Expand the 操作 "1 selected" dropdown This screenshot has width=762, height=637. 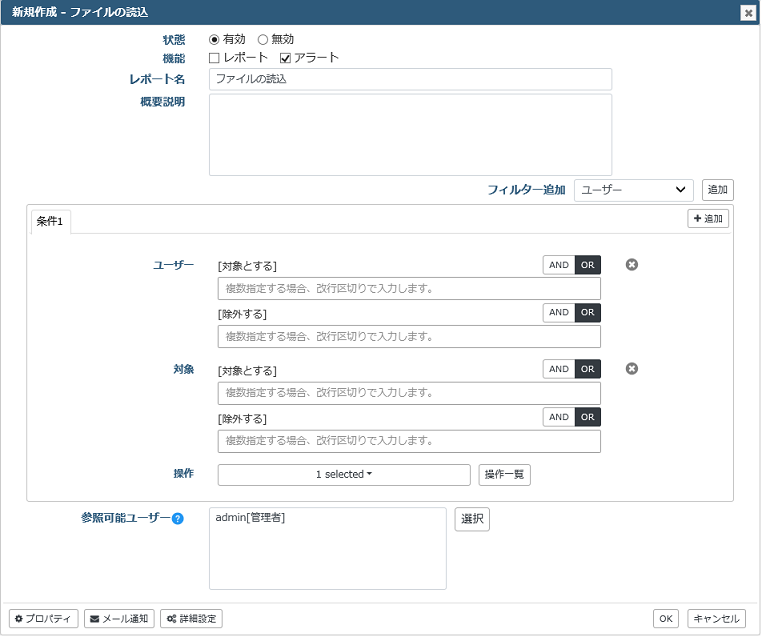pos(344,475)
